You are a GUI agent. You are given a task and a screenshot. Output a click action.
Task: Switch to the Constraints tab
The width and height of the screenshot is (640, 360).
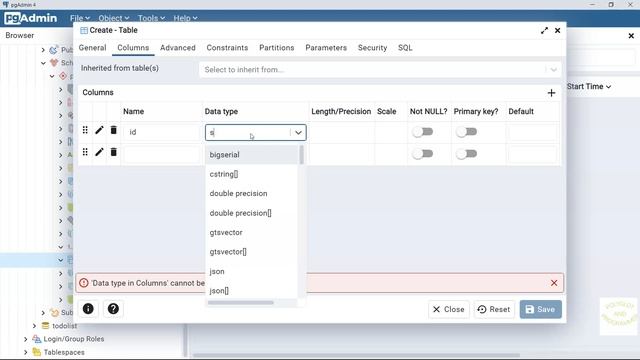click(x=227, y=48)
